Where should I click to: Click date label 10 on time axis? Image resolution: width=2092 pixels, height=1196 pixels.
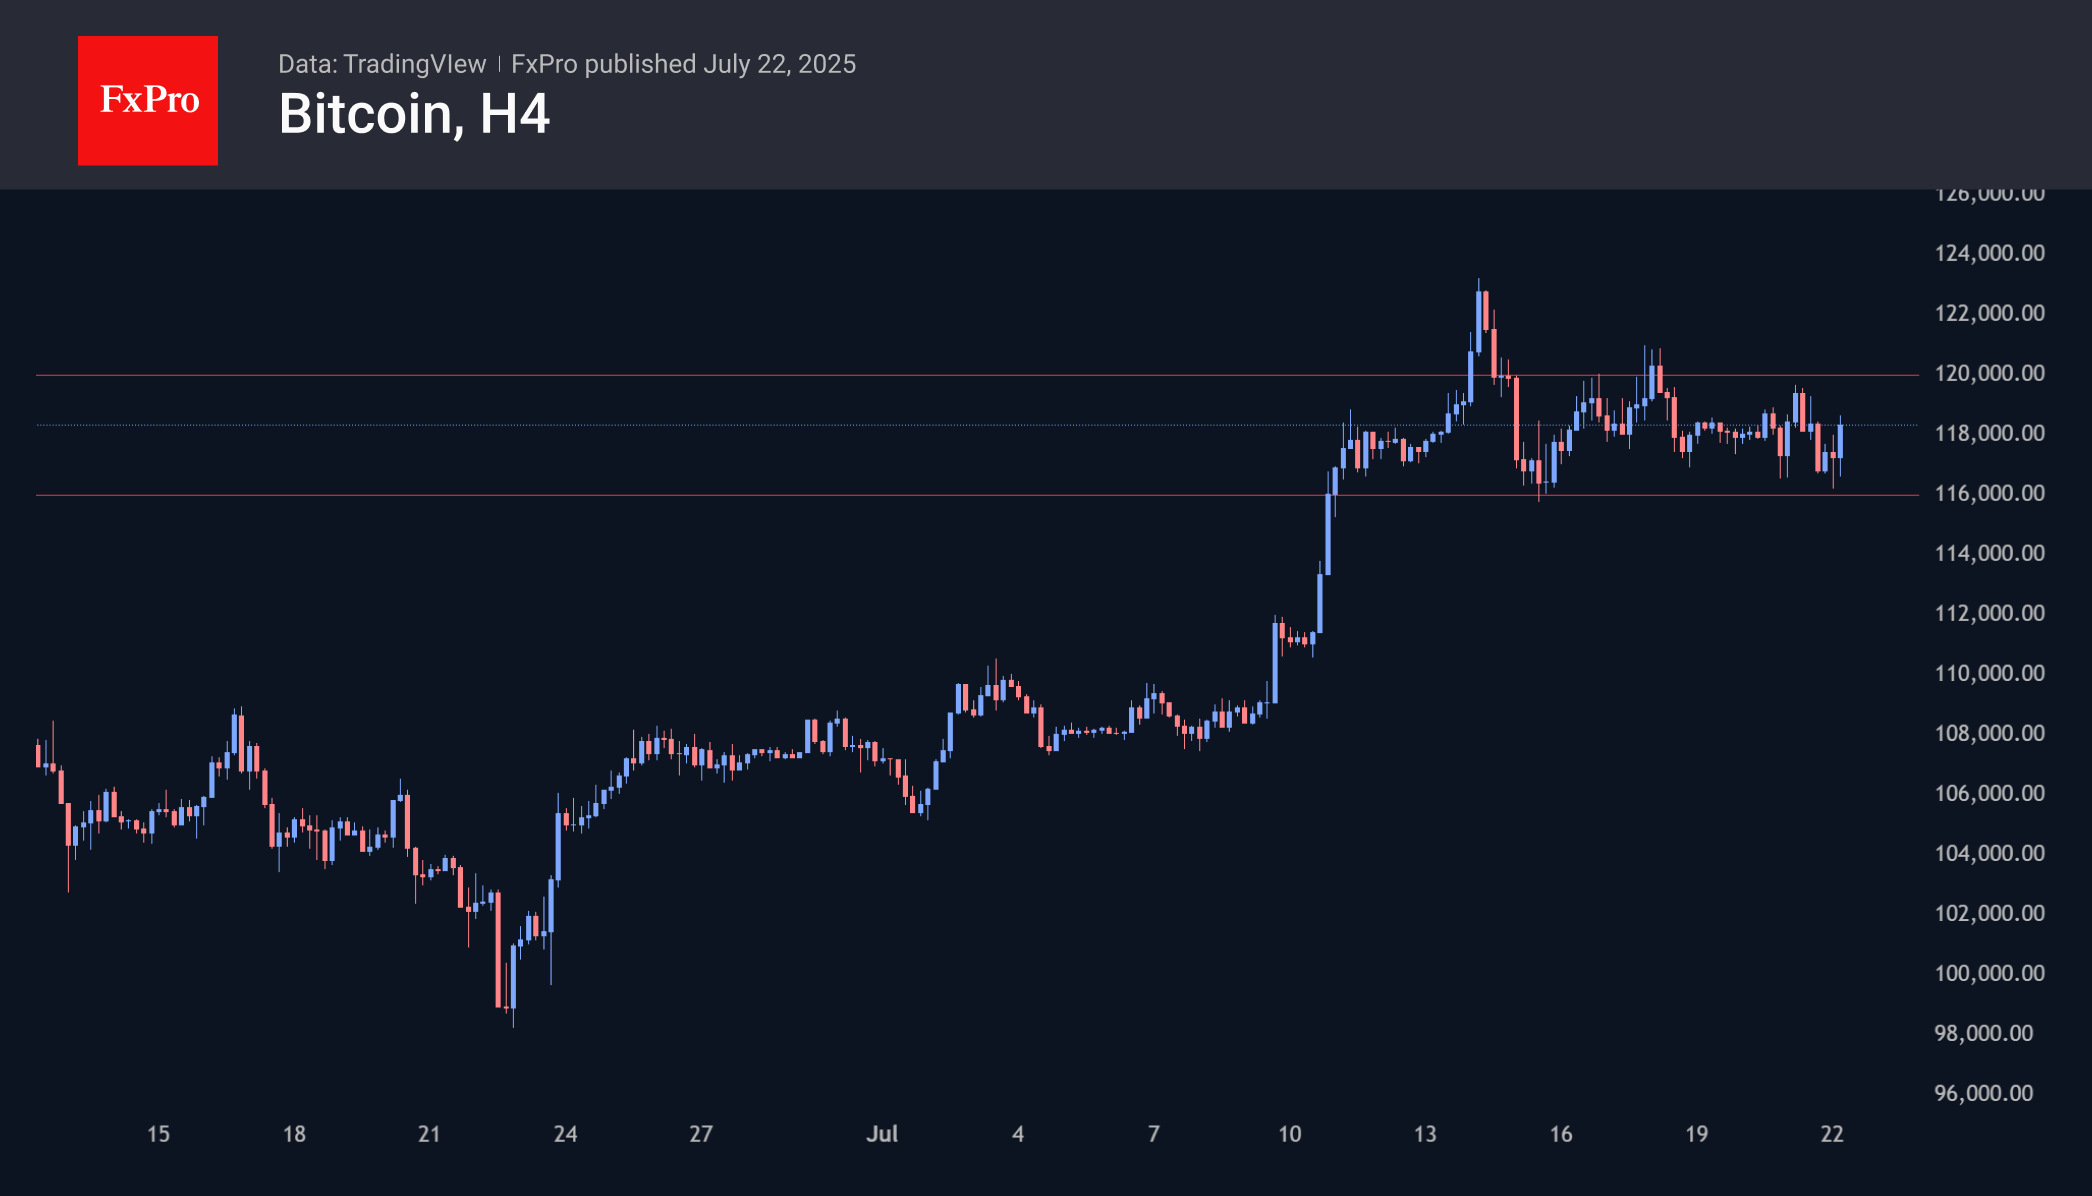pyautogui.click(x=1290, y=1134)
